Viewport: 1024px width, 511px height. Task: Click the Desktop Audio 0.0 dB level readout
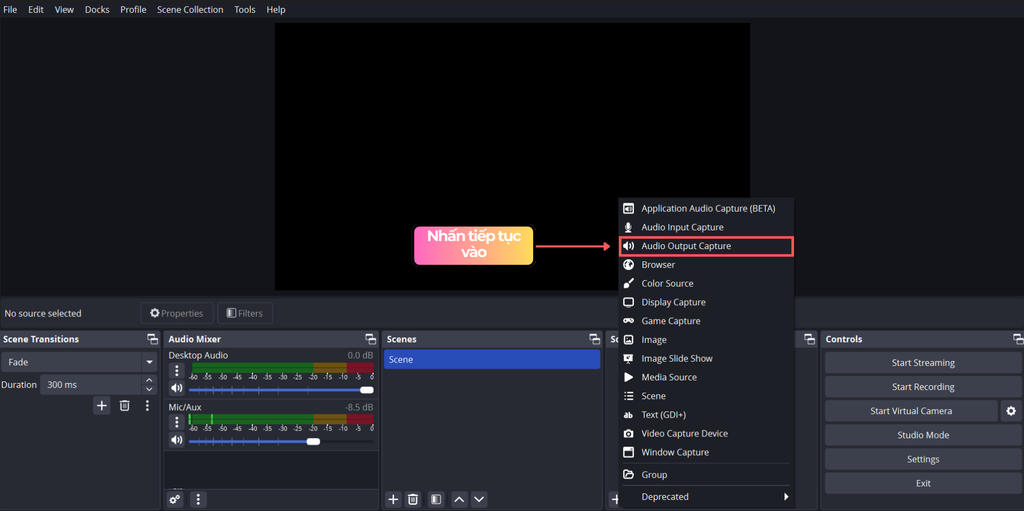click(x=360, y=355)
